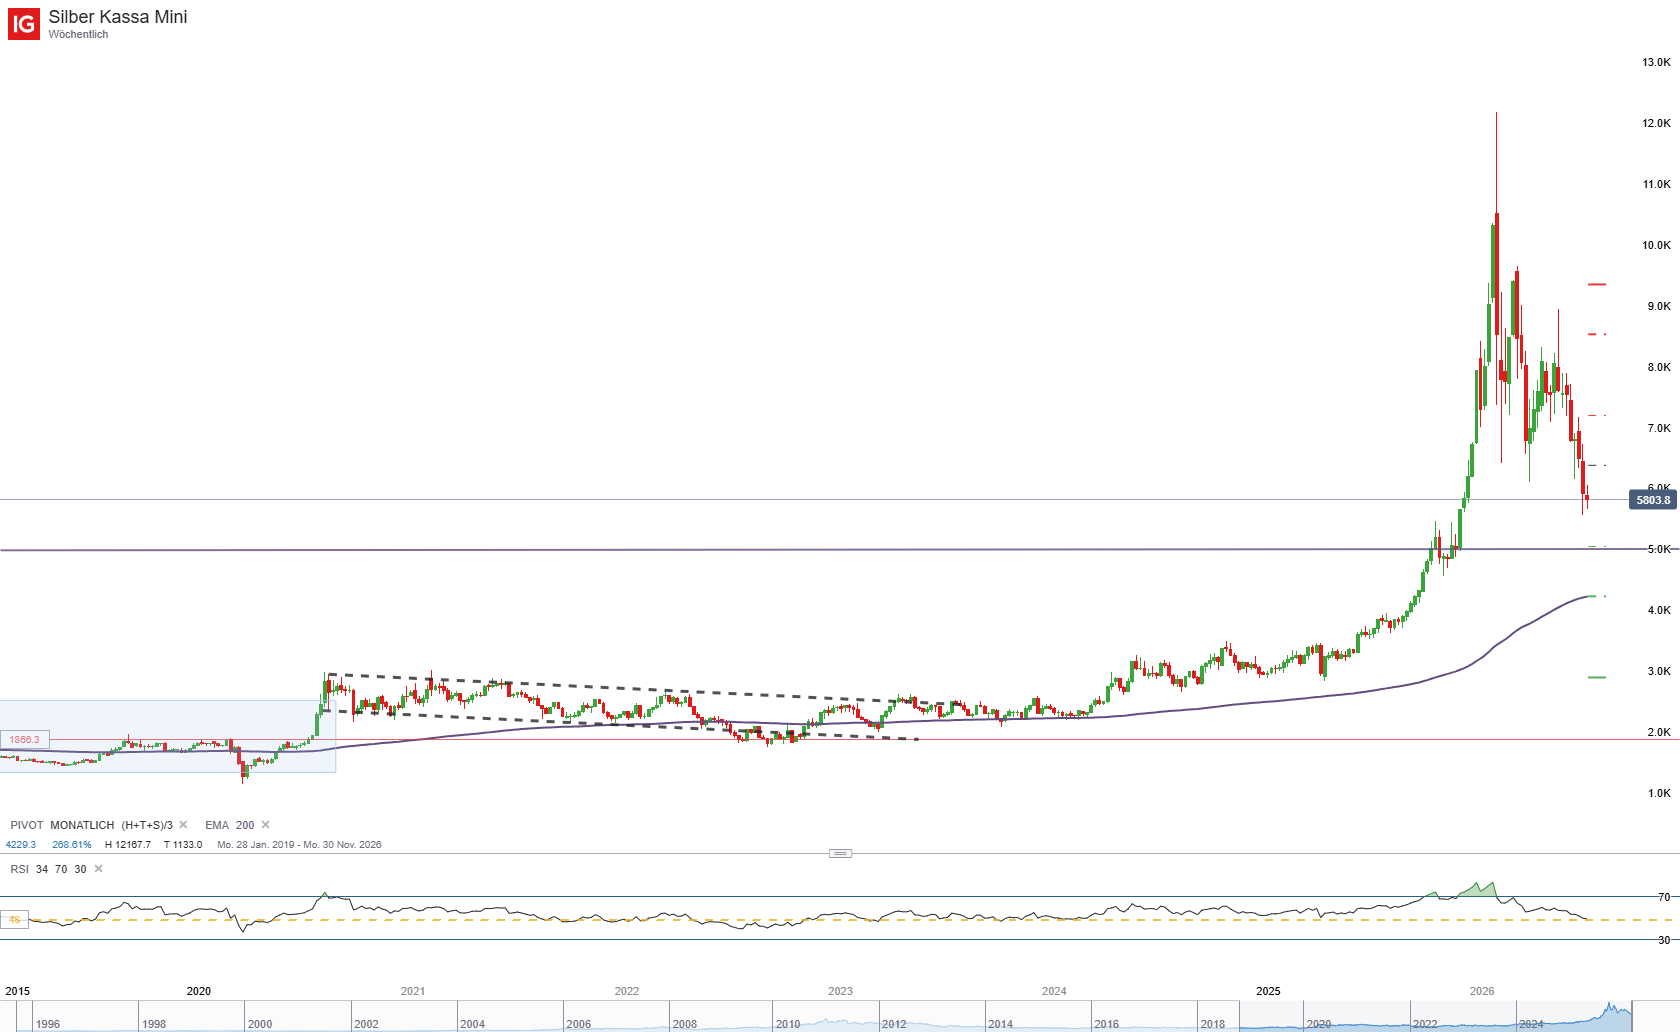The width and height of the screenshot is (1680, 1032).
Task: Remove the RSI indicator panel
Action: [98, 869]
